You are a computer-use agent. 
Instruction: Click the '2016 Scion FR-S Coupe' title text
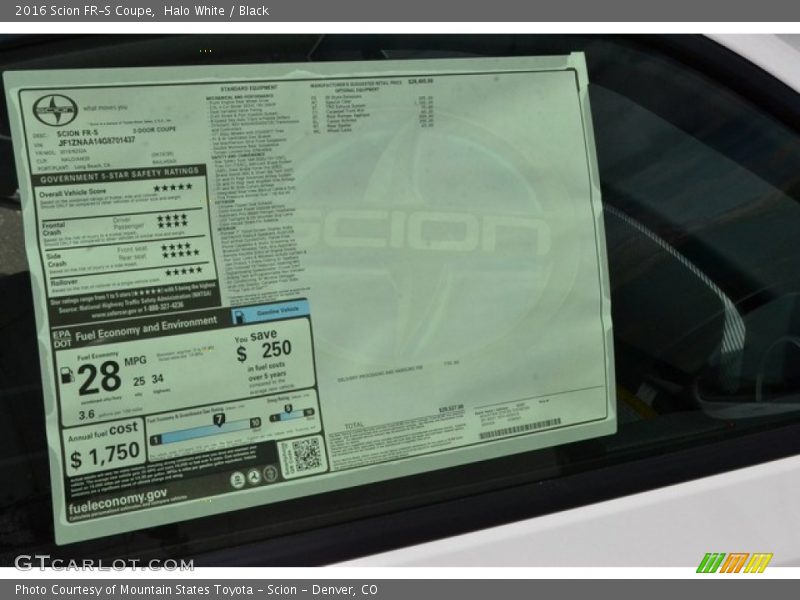coord(84,11)
